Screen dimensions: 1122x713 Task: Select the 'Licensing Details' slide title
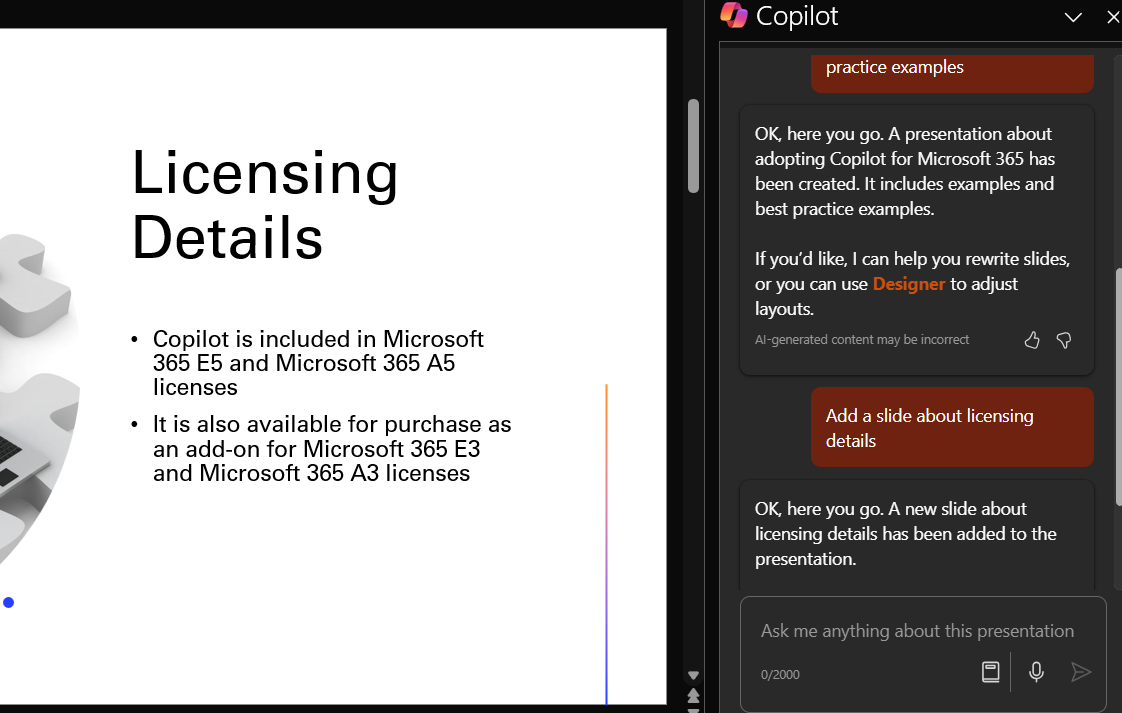tap(264, 204)
